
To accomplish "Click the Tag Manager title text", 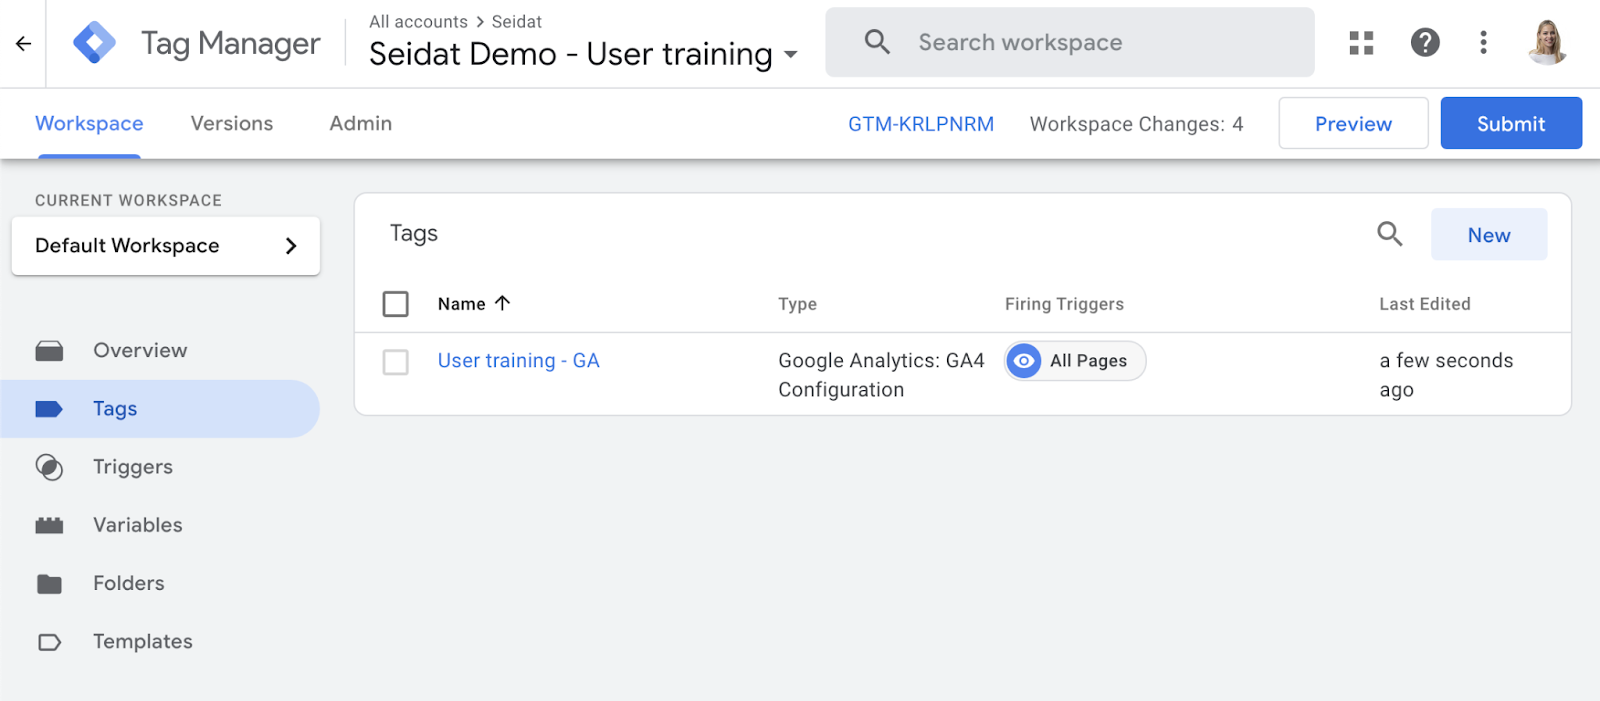I will [x=230, y=44].
